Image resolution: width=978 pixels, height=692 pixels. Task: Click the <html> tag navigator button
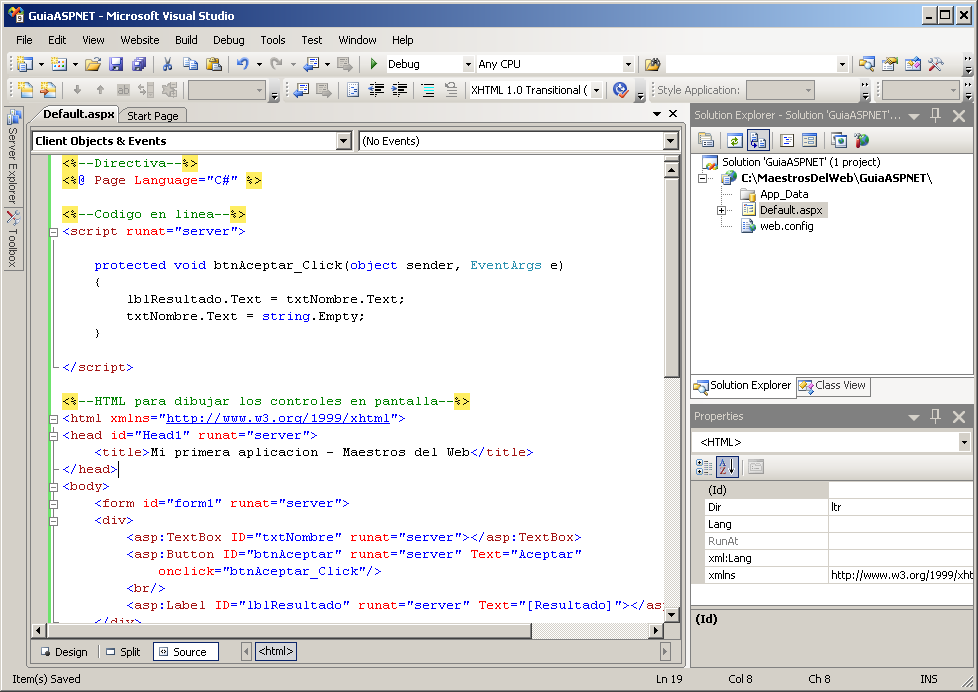pyautogui.click(x=276, y=651)
